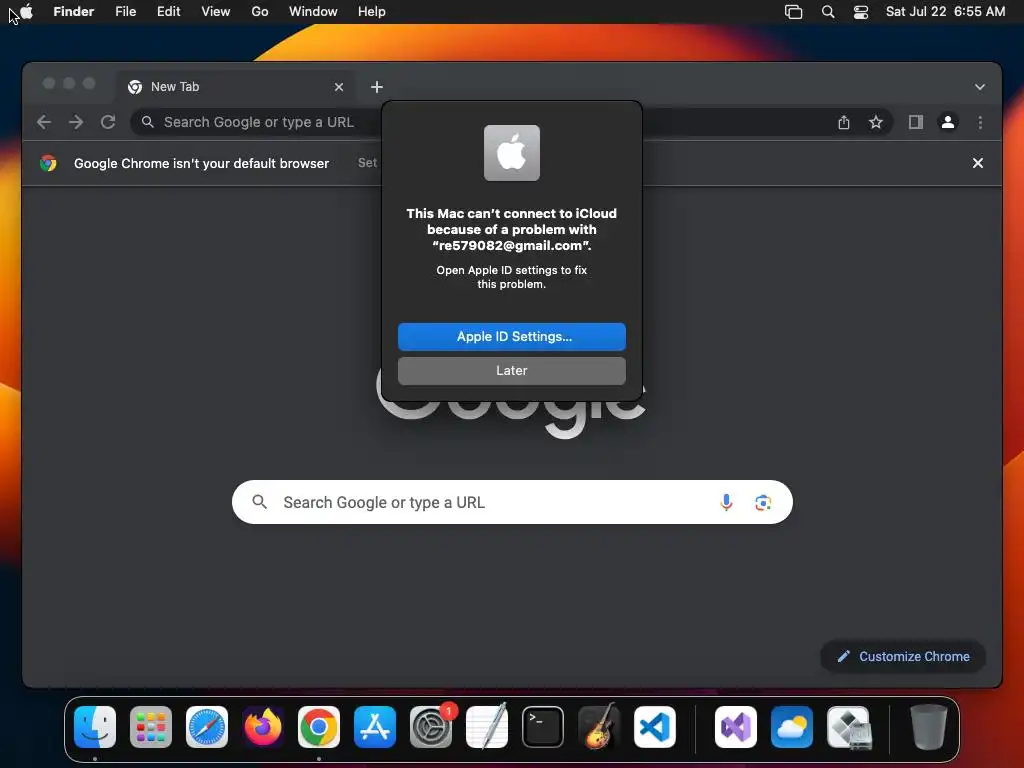Expand the Chrome tab search chevron
Screen dimensions: 1024x768
coord(980,87)
